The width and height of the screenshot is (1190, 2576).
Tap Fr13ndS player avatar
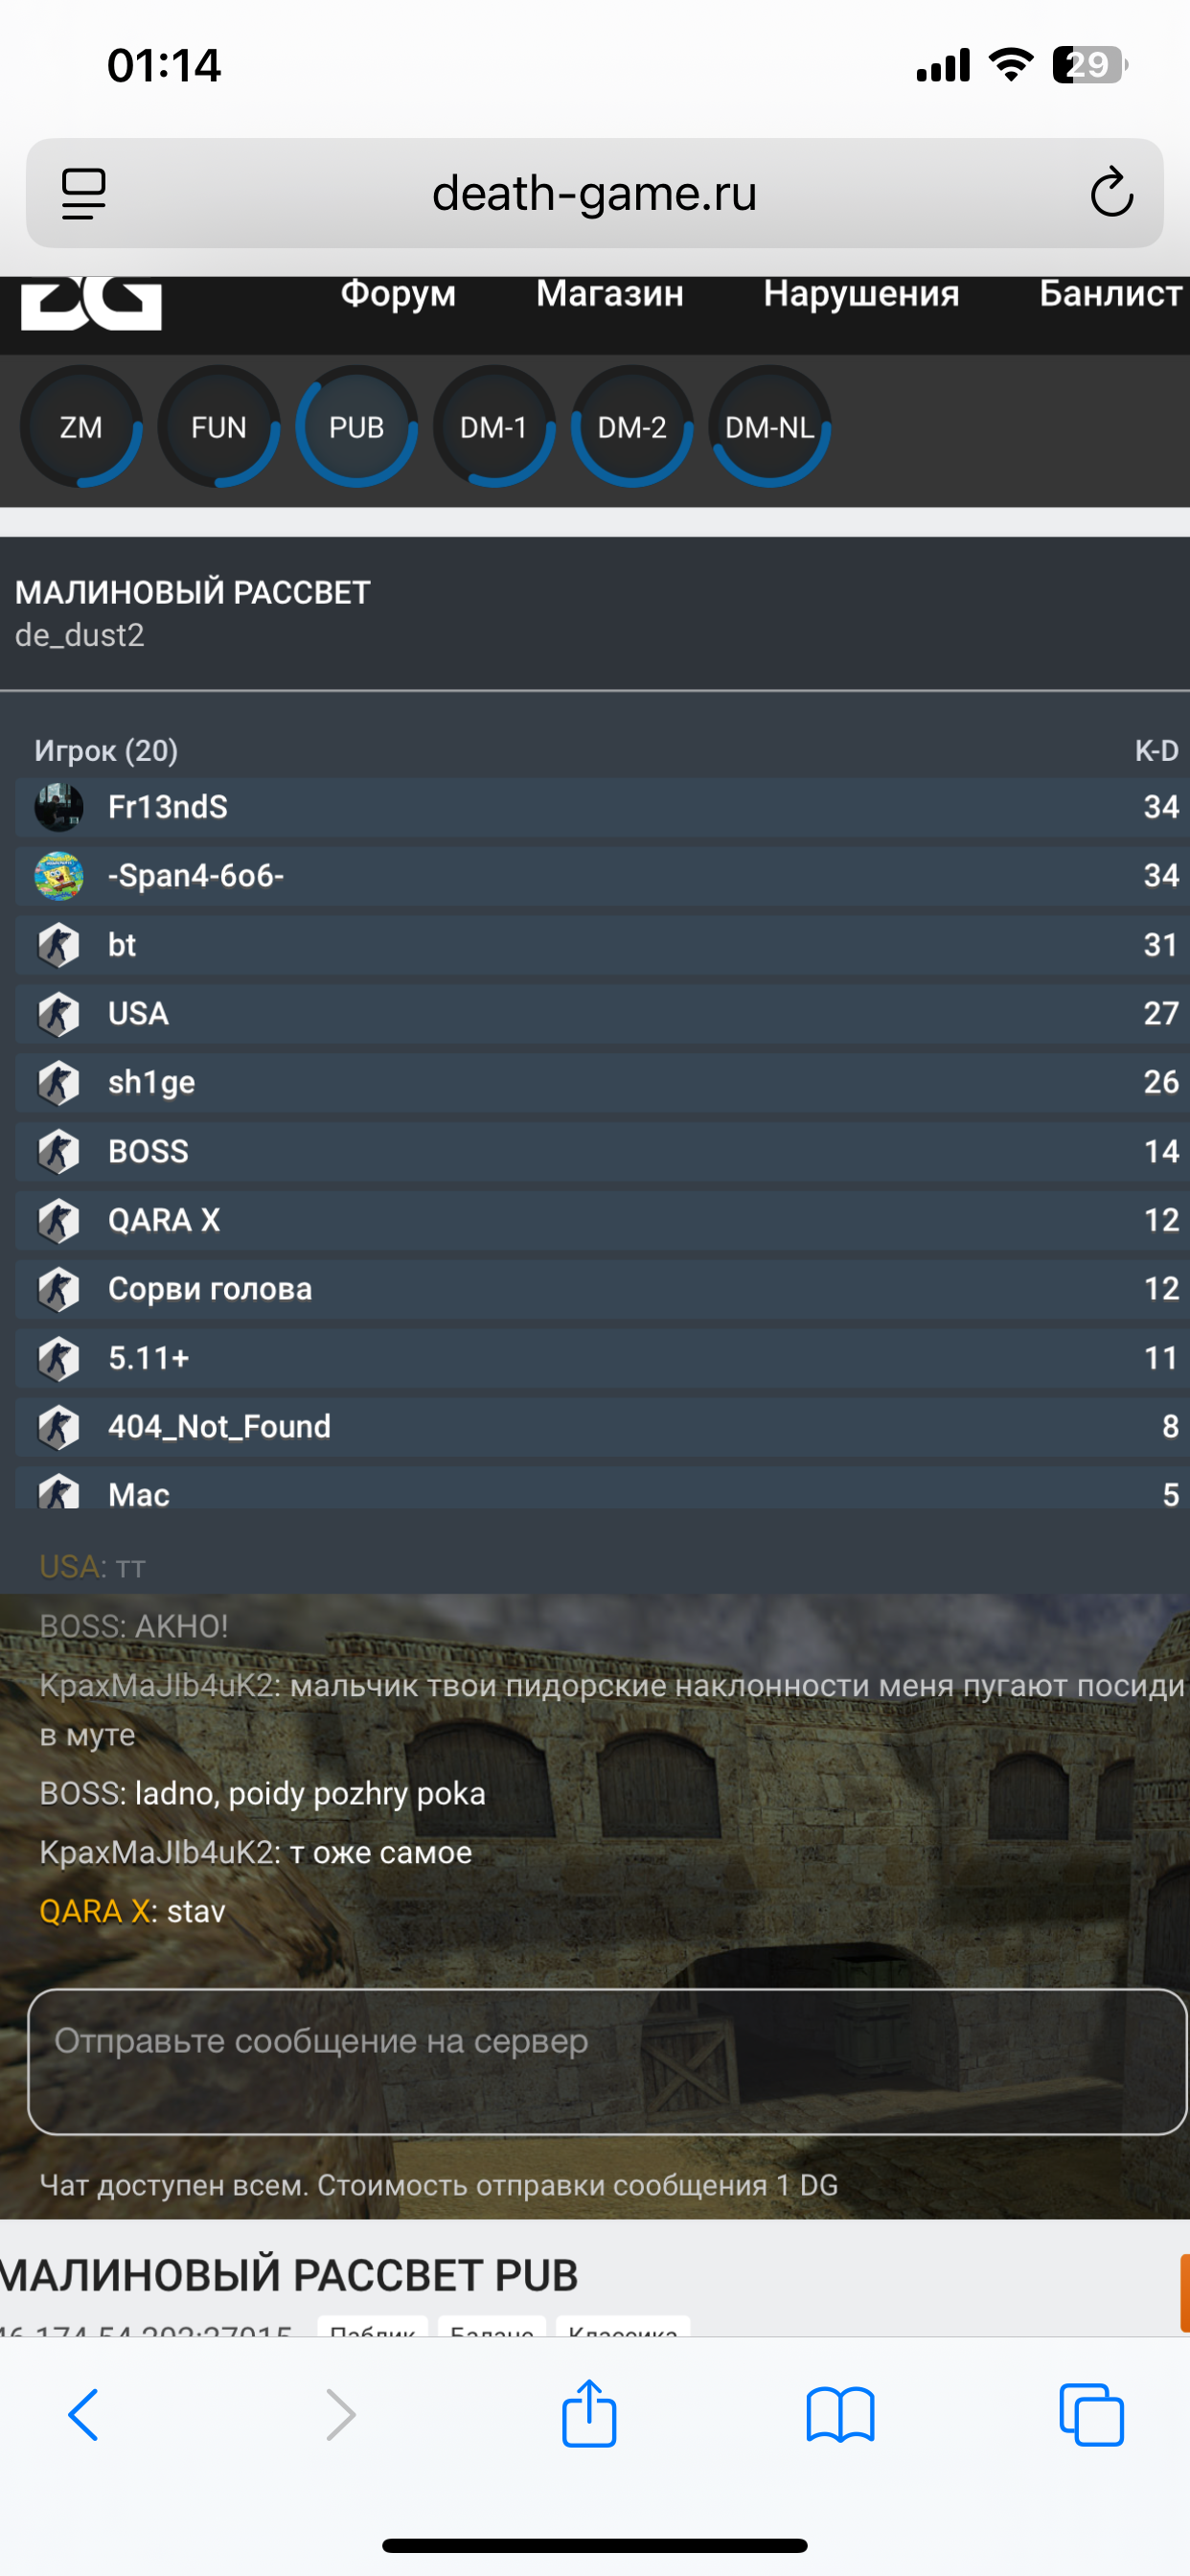(59, 807)
